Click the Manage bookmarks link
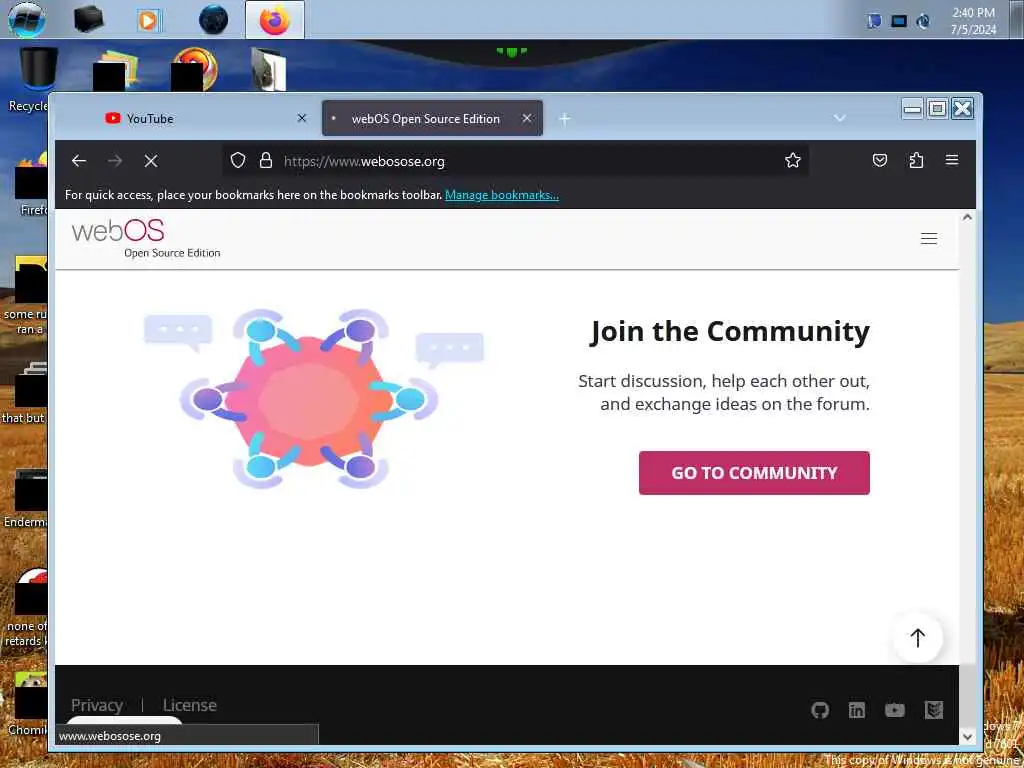 coord(502,195)
